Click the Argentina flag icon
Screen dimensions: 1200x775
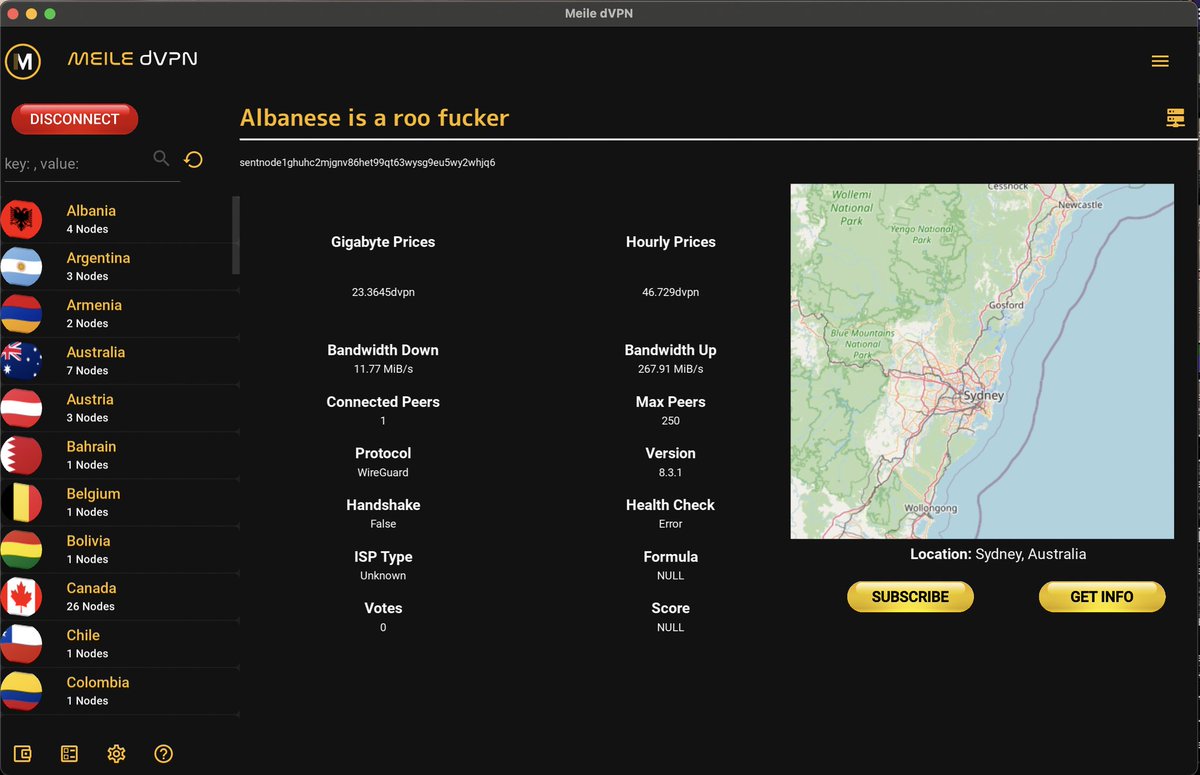click(x=21, y=266)
